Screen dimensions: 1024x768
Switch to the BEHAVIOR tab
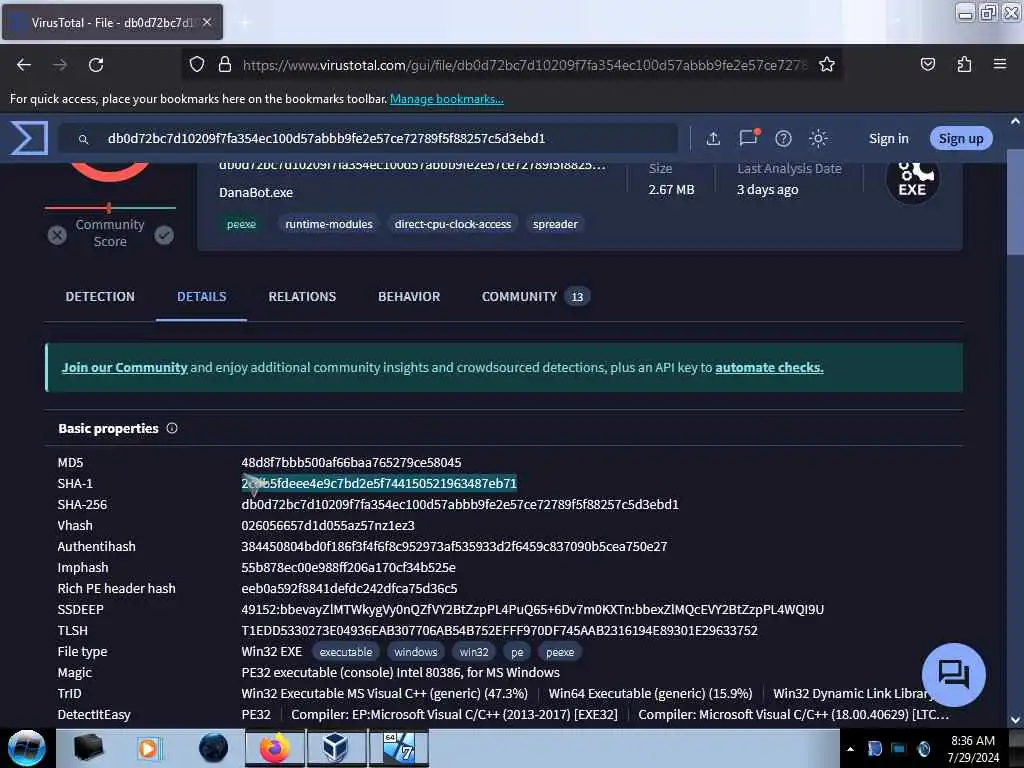click(x=409, y=296)
